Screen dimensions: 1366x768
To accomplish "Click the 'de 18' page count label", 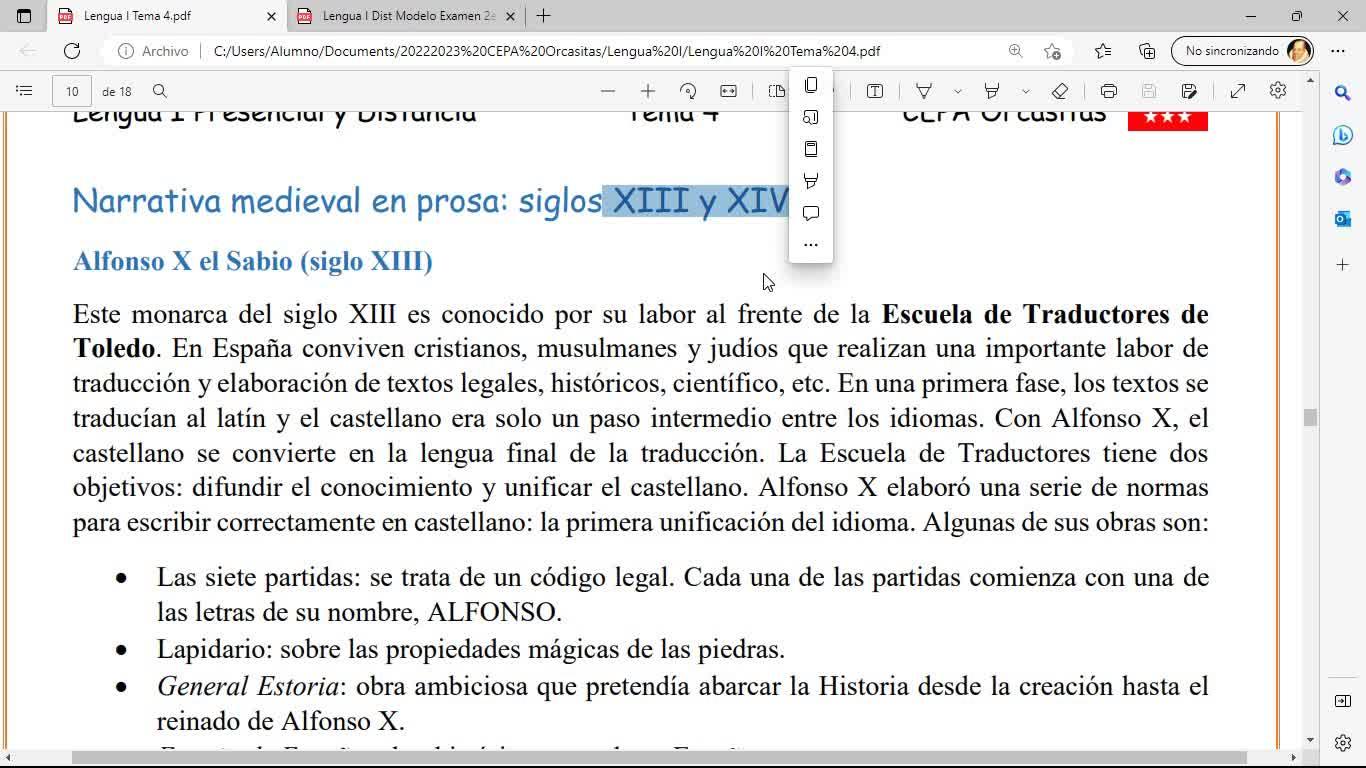I will point(117,91).
